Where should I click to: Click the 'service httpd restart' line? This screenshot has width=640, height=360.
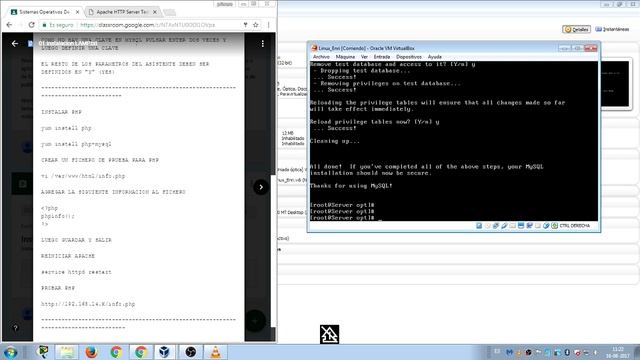point(76,272)
